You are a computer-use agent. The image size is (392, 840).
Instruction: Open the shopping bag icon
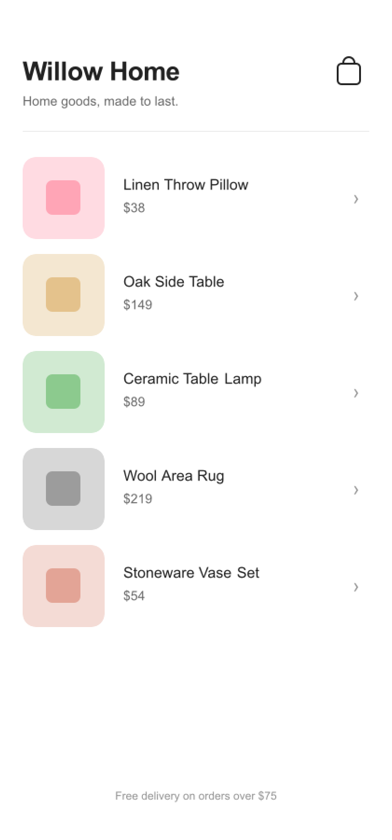pyautogui.click(x=349, y=71)
